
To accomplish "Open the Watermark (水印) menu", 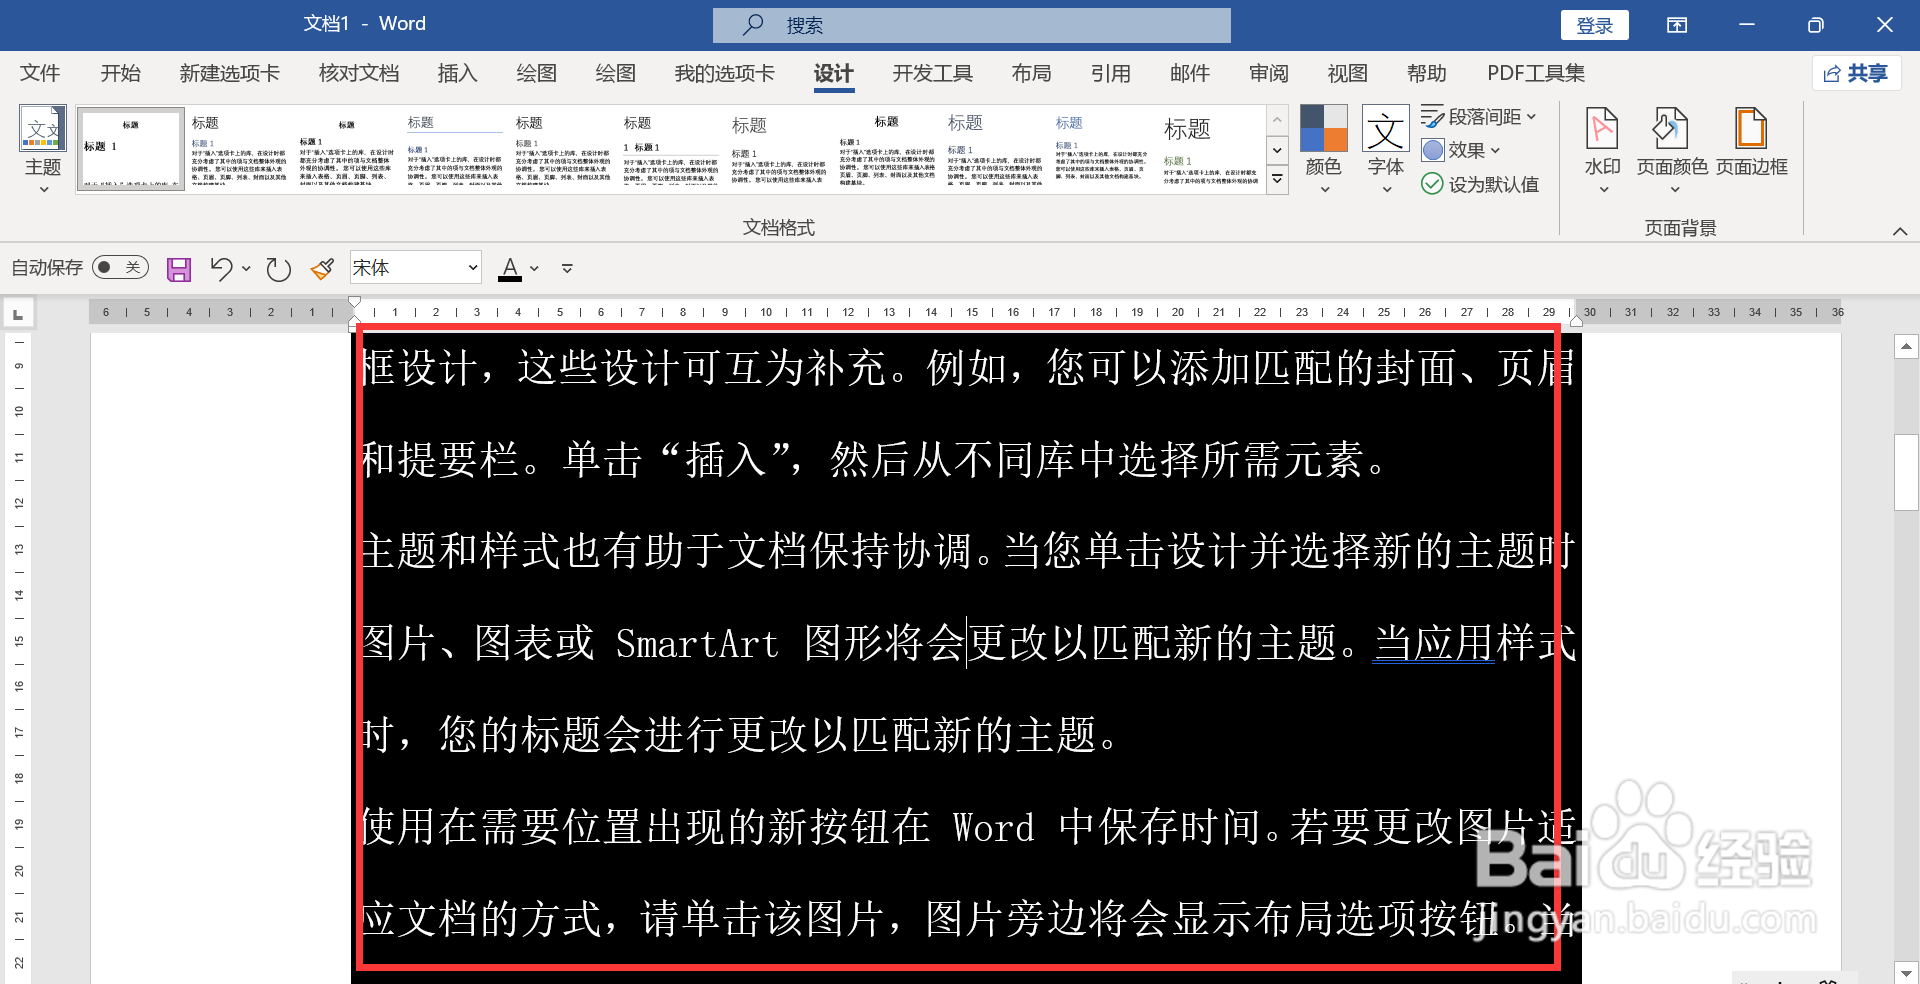I will coord(1603,149).
